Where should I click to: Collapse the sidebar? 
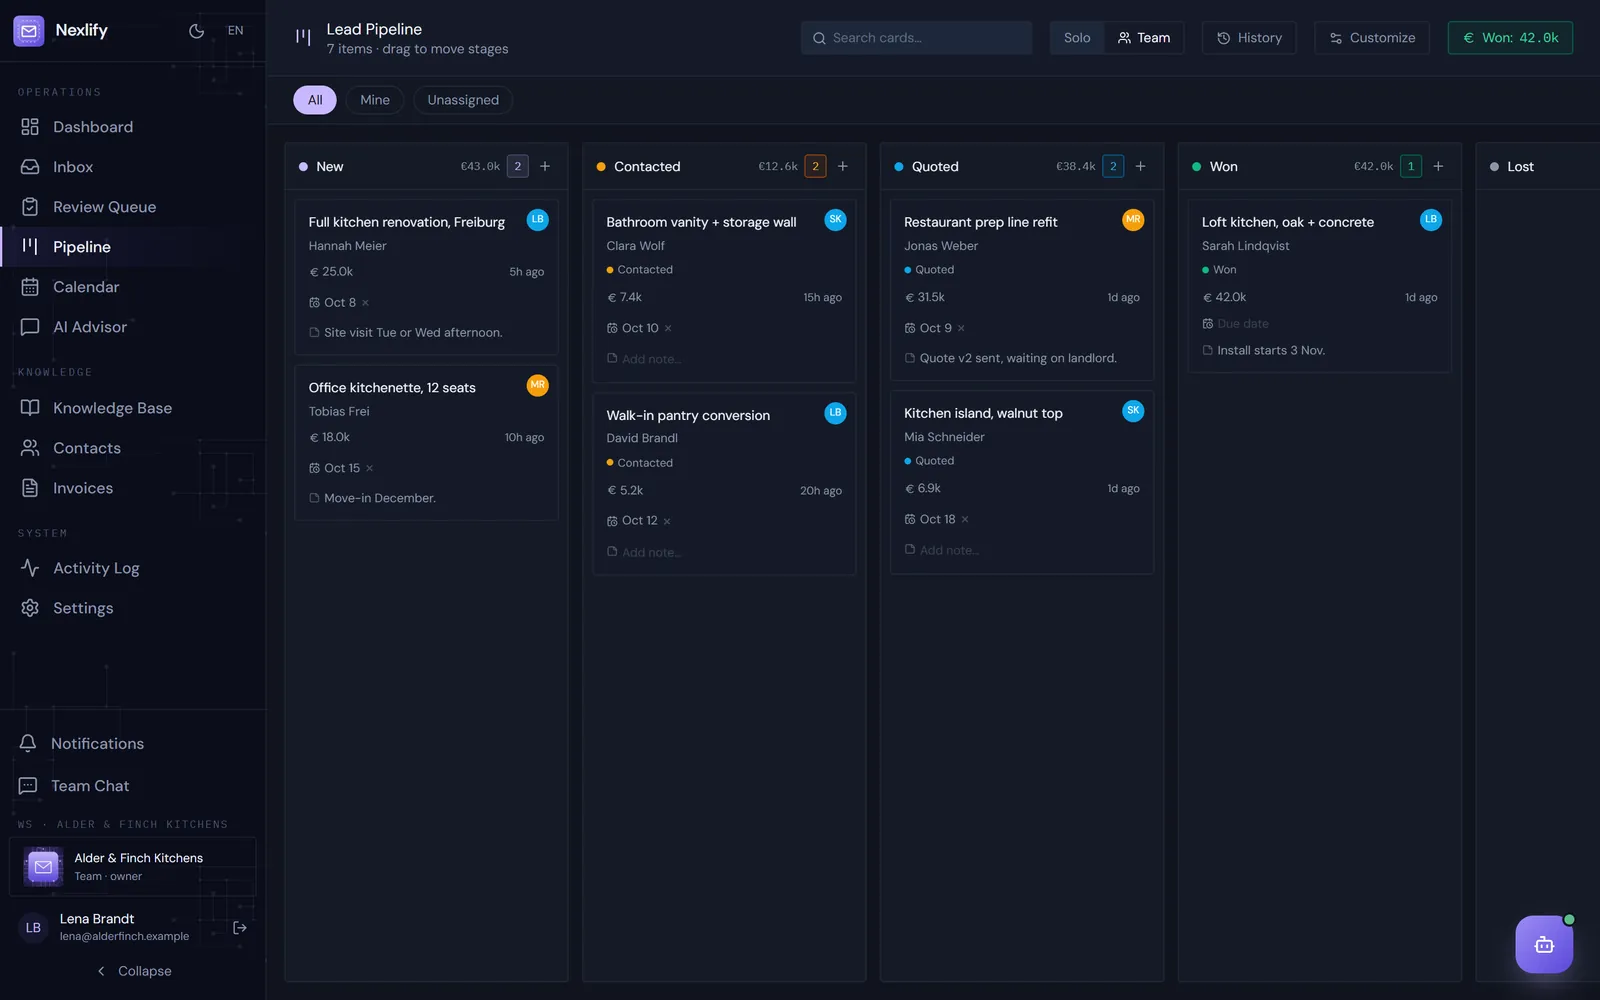tap(133, 971)
